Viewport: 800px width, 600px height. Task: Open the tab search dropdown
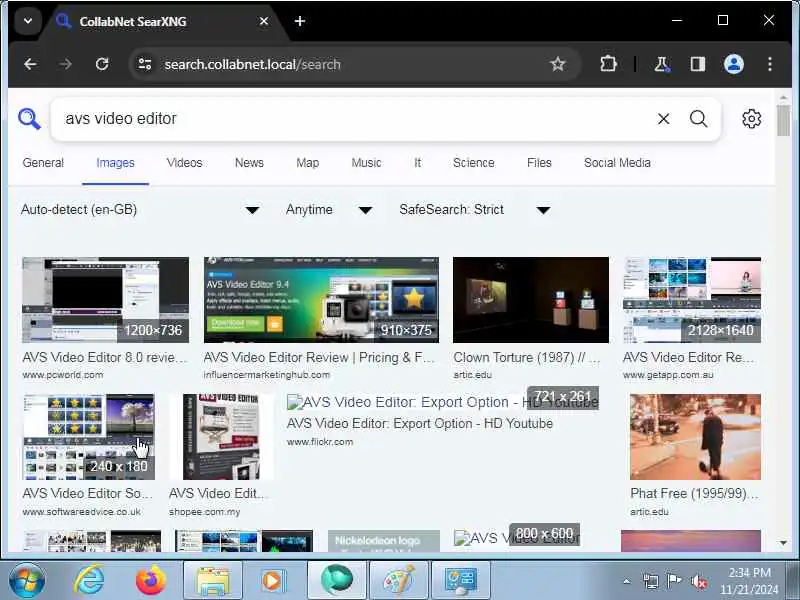tap(28, 21)
